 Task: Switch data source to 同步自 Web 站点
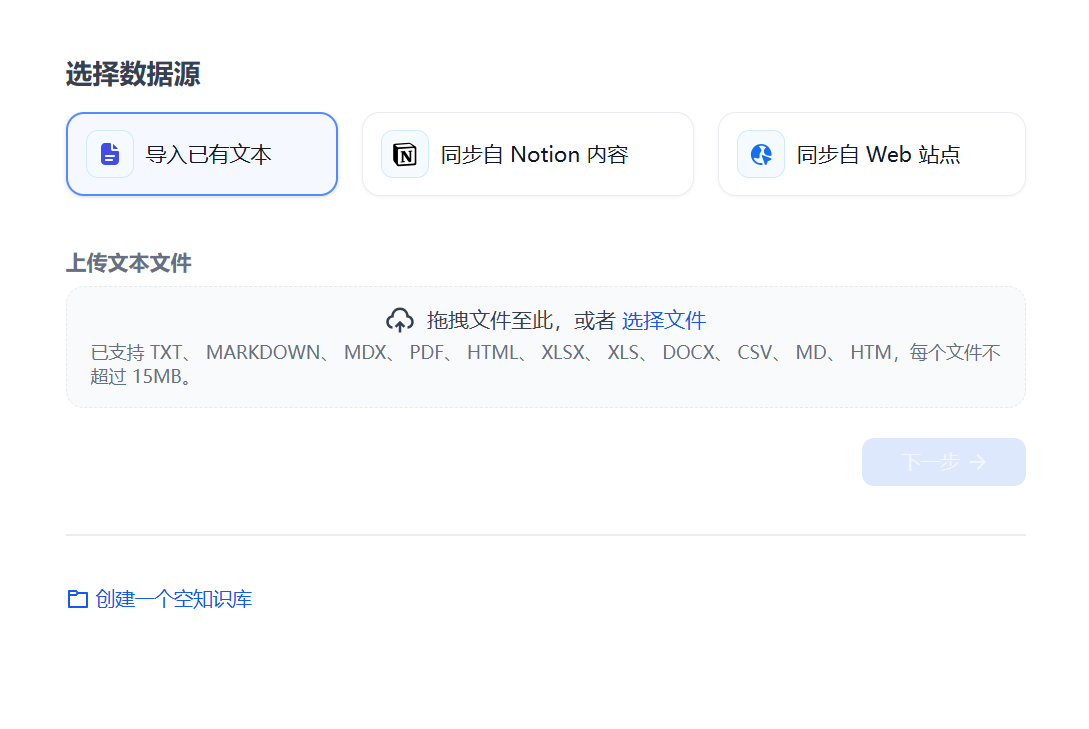click(x=878, y=155)
